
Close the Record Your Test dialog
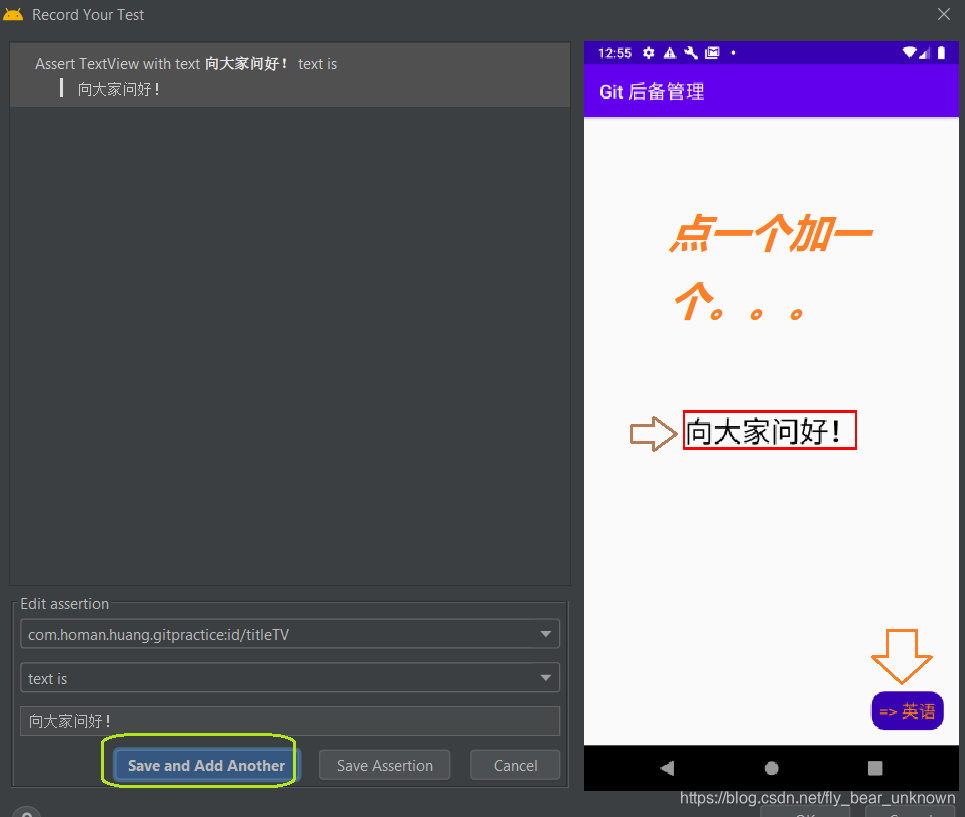(x=943, y=14)
